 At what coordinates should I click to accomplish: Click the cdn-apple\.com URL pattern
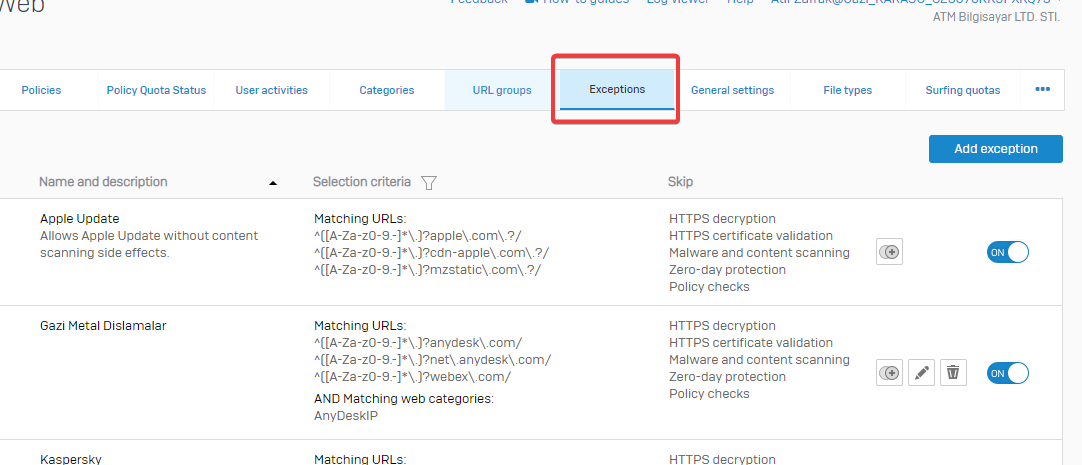pyautogui.click(x=432, y=253)
